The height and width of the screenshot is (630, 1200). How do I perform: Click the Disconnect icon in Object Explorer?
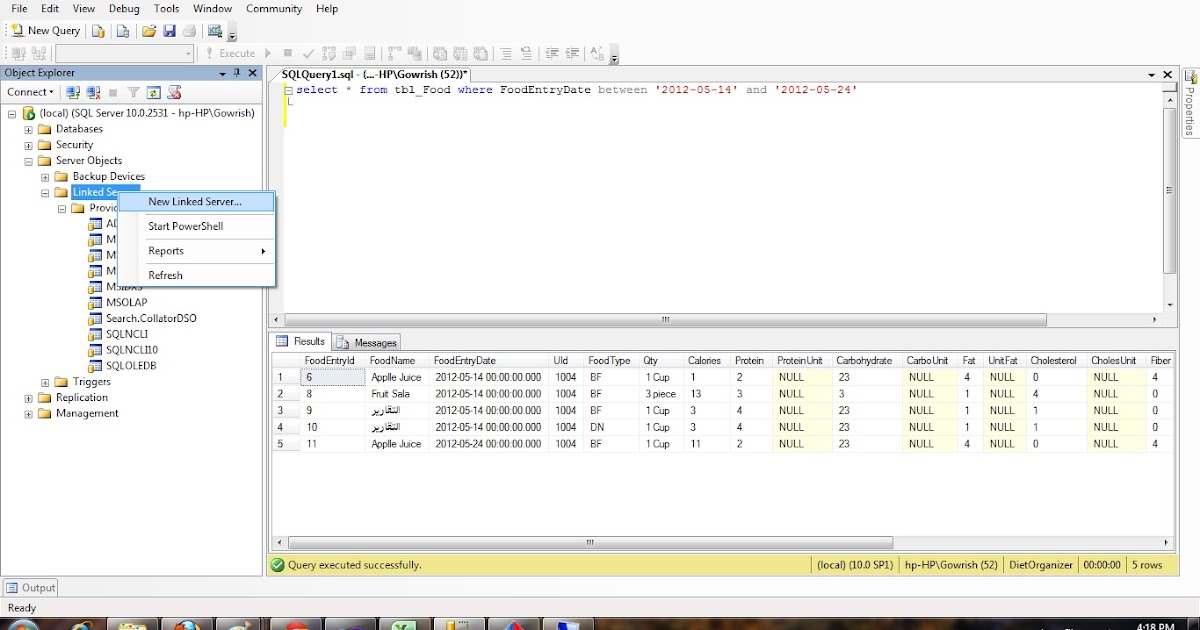(x=93, y=92)
